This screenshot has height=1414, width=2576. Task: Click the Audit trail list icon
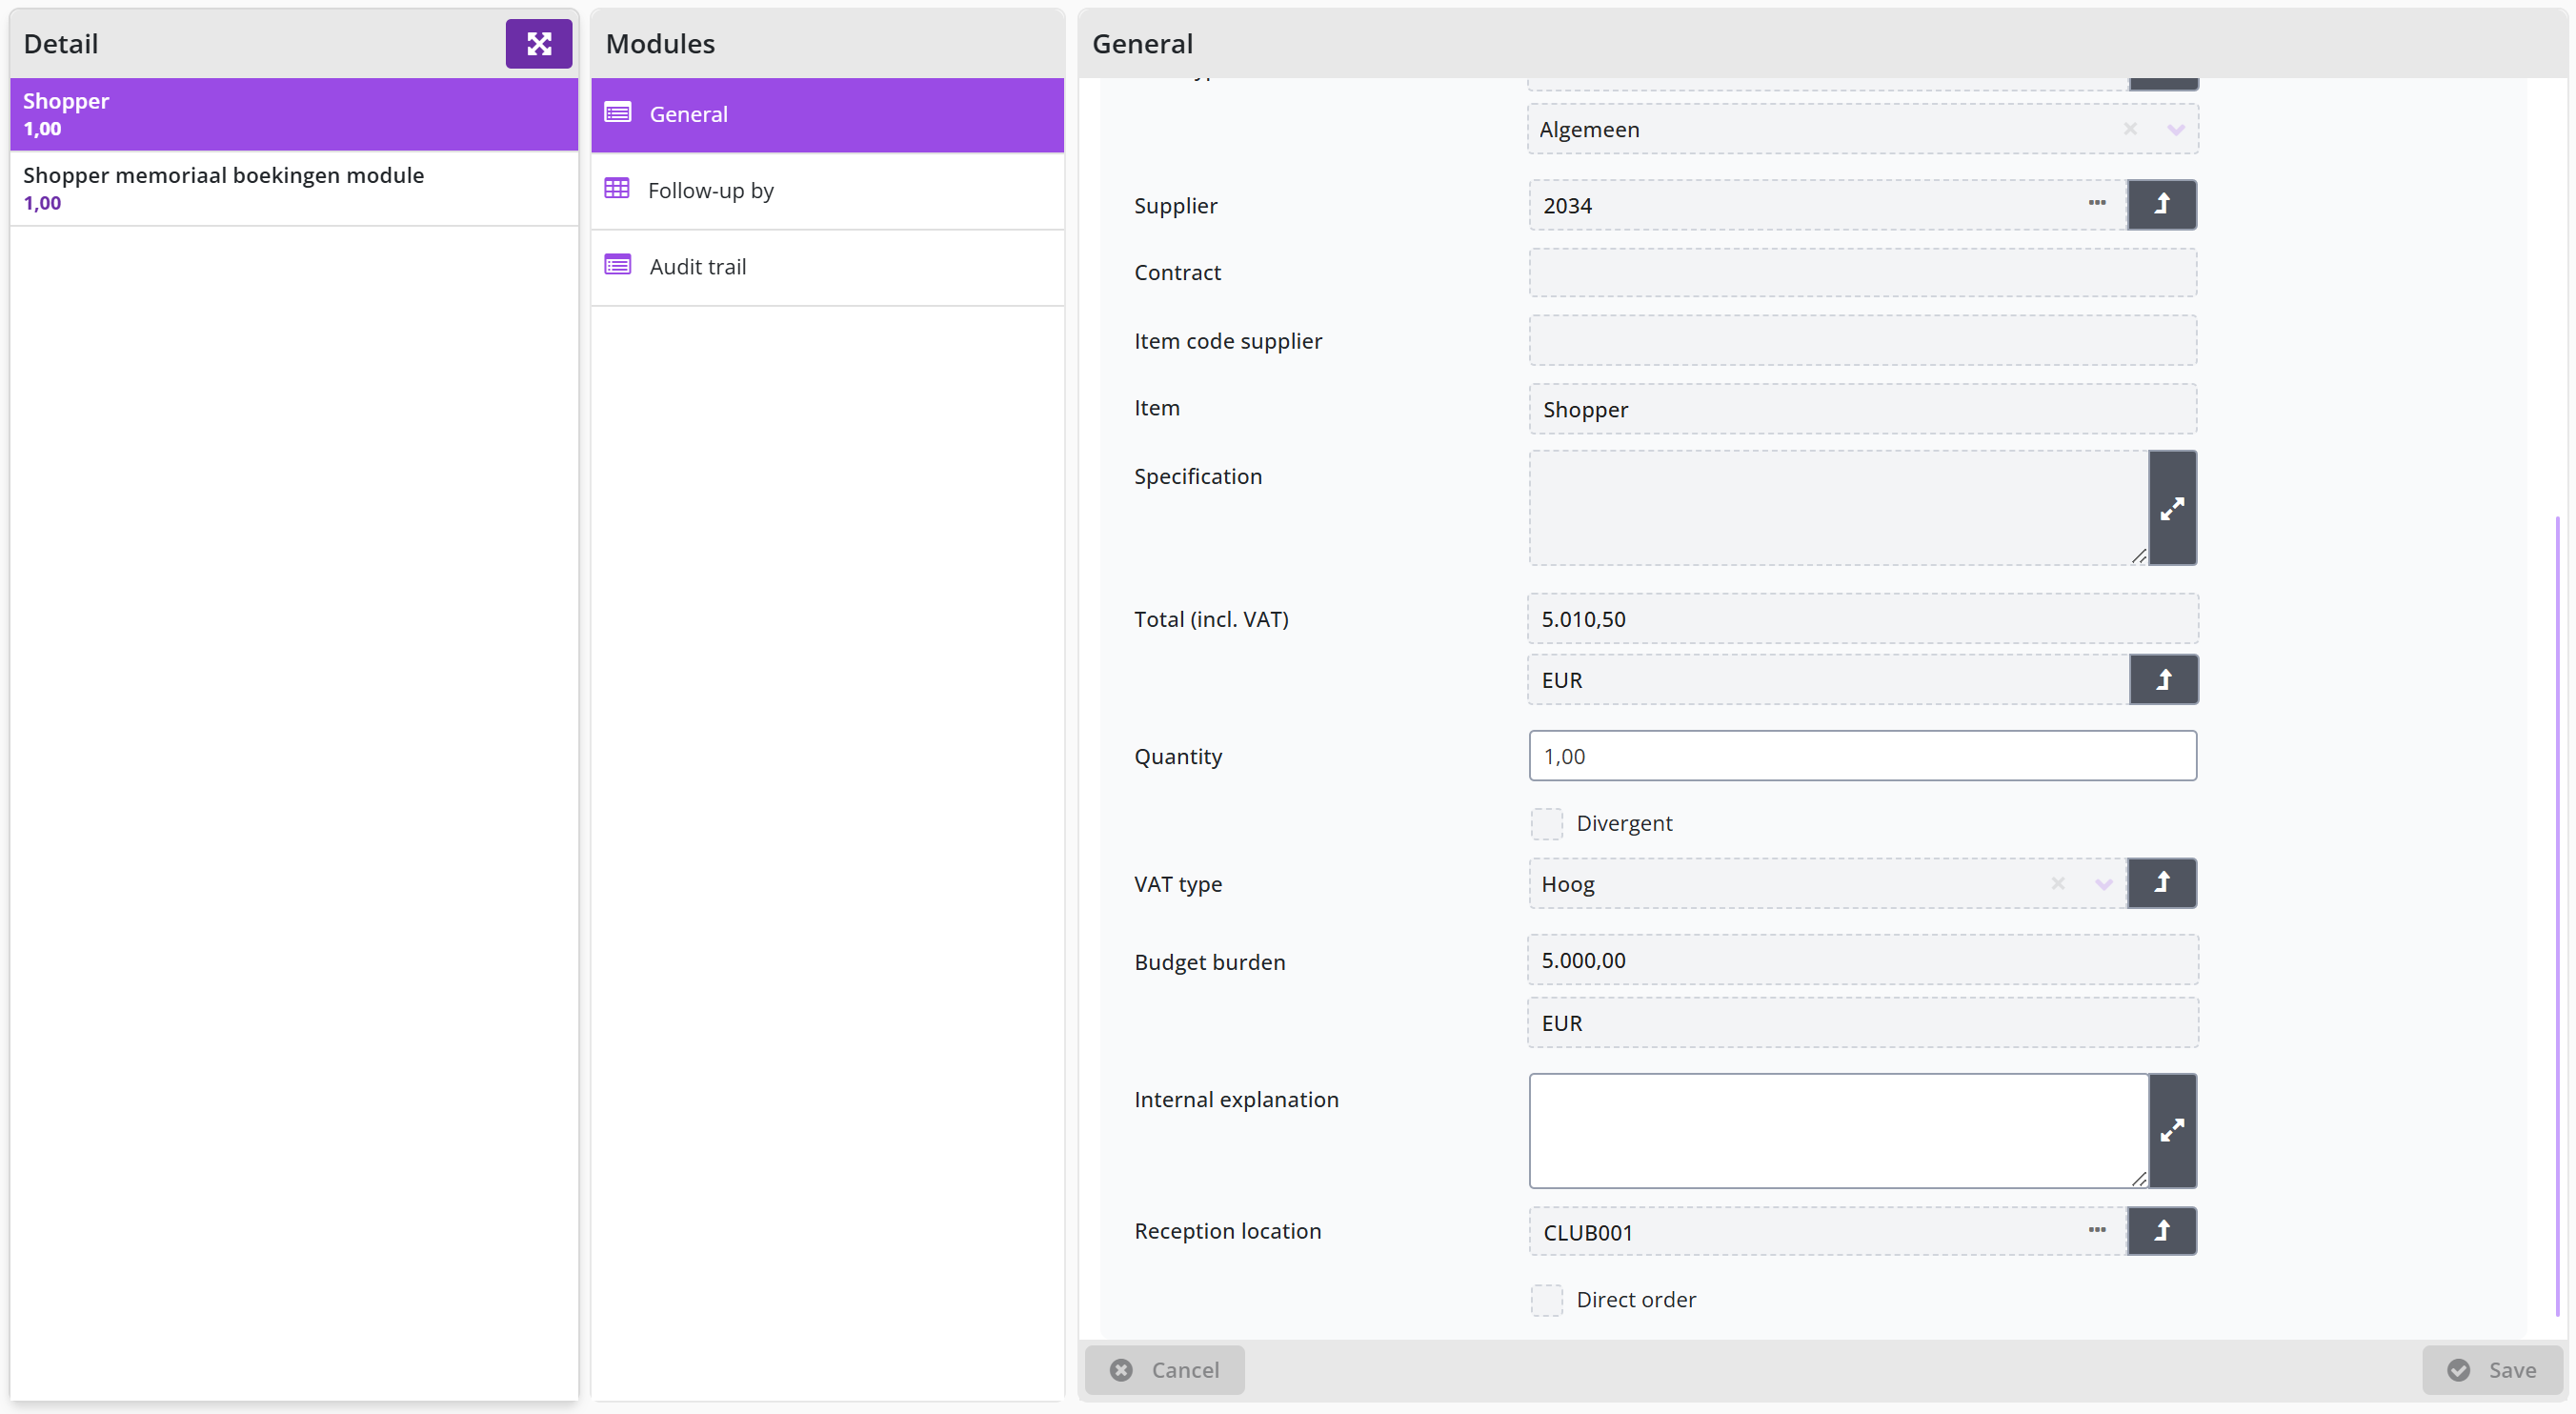[618, 265]
